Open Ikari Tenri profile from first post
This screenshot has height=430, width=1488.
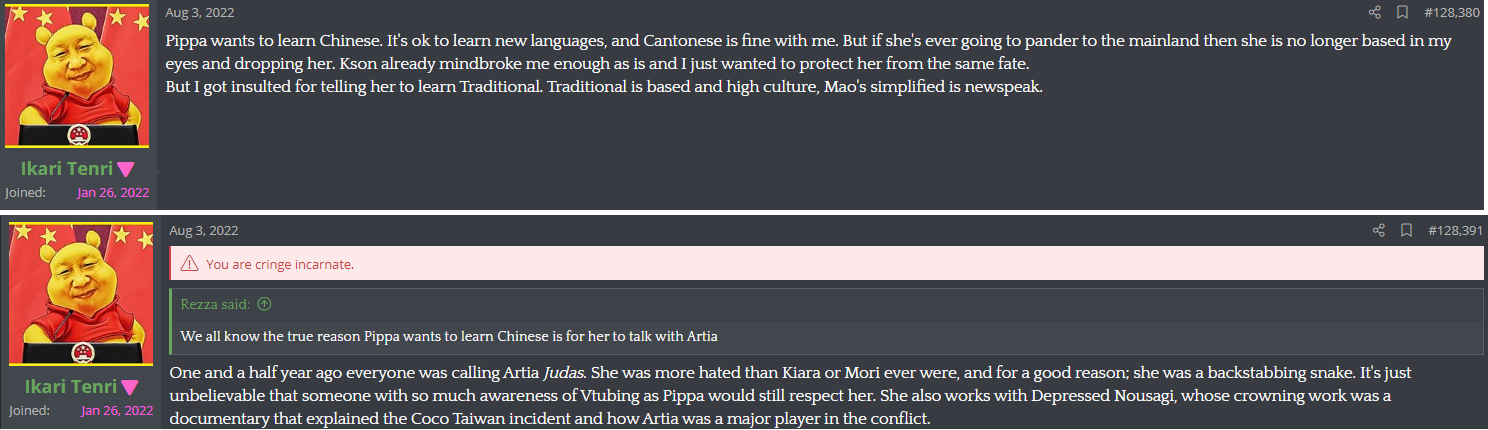click(x=67, y=169)
